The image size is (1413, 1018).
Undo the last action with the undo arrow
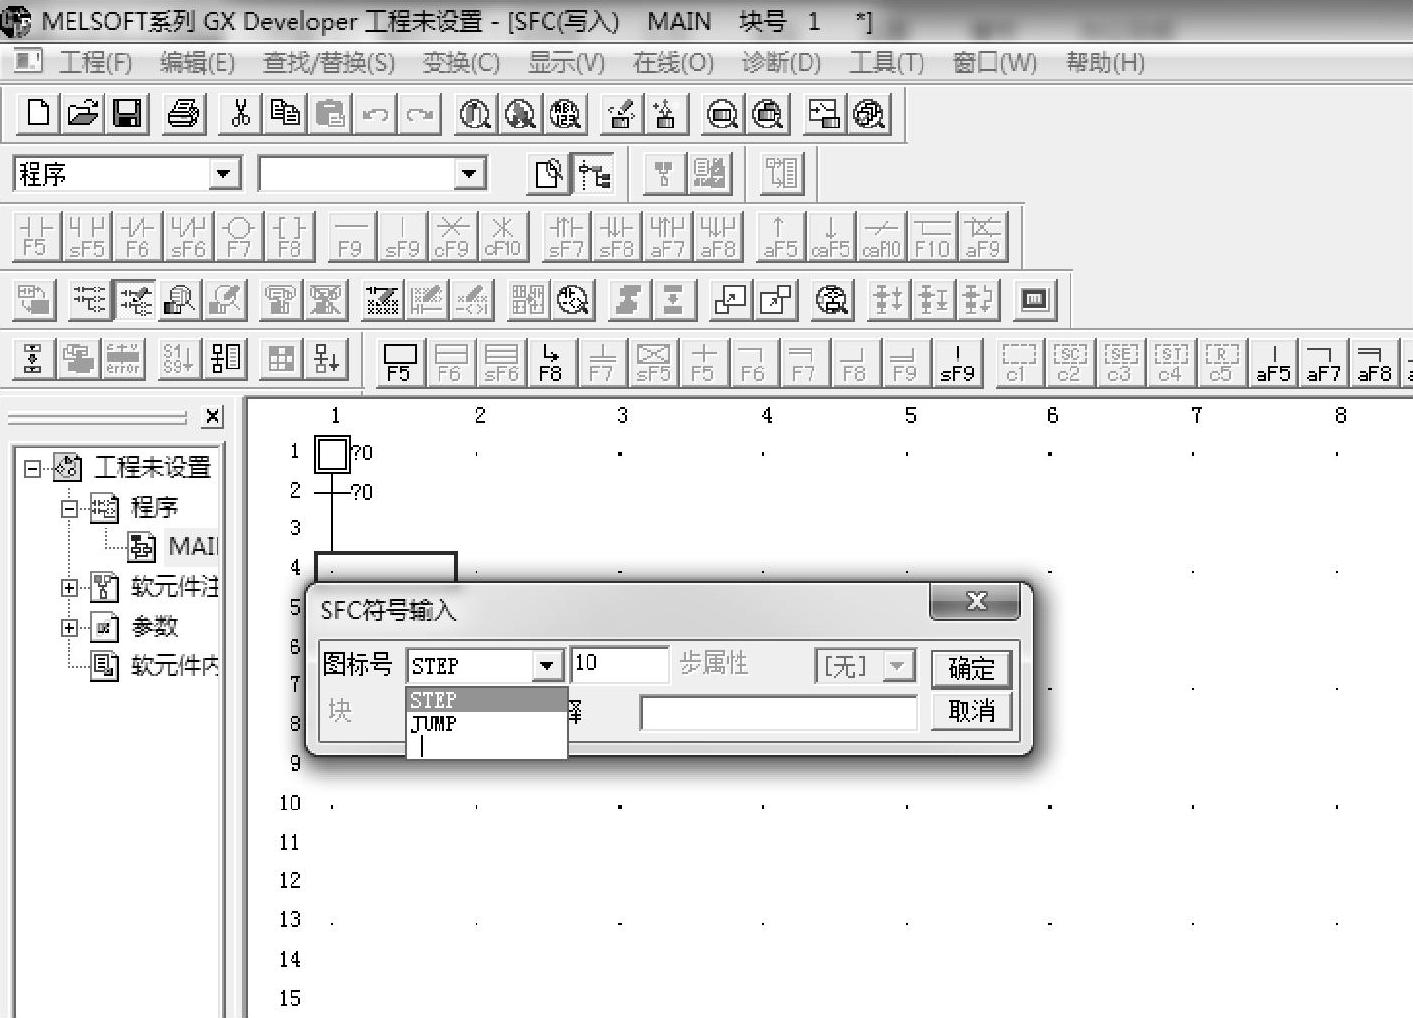pyautogui.click(x=375, y=113)
